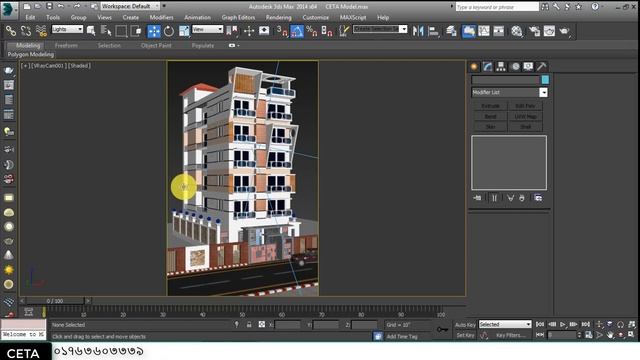640x360 pixels.
Task: Open the Manage Layers icon
Action: pos(451,31)
